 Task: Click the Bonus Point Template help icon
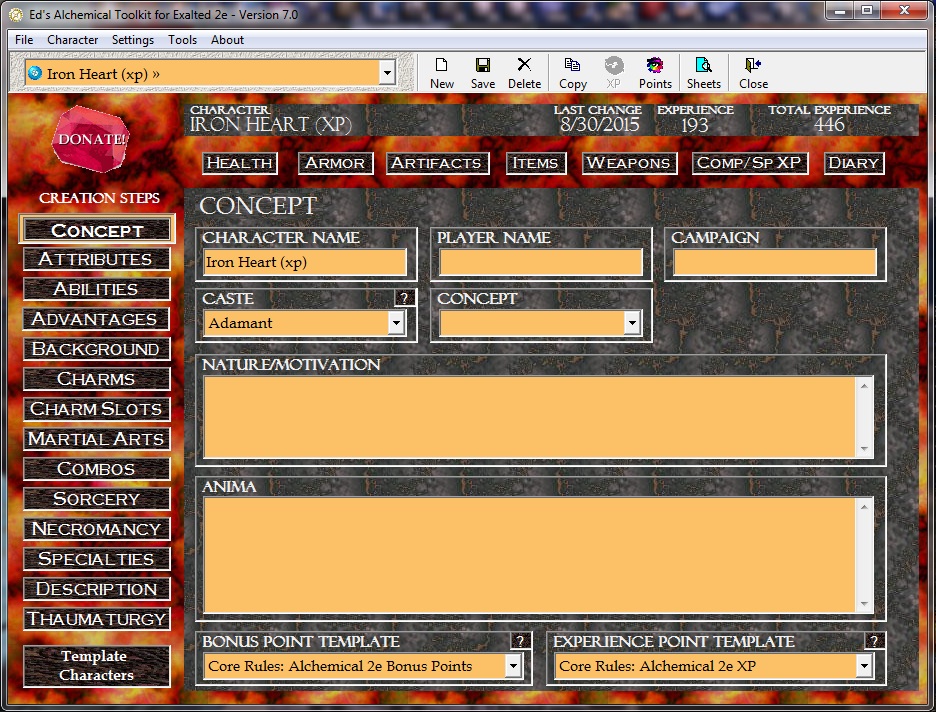(520, 641)
